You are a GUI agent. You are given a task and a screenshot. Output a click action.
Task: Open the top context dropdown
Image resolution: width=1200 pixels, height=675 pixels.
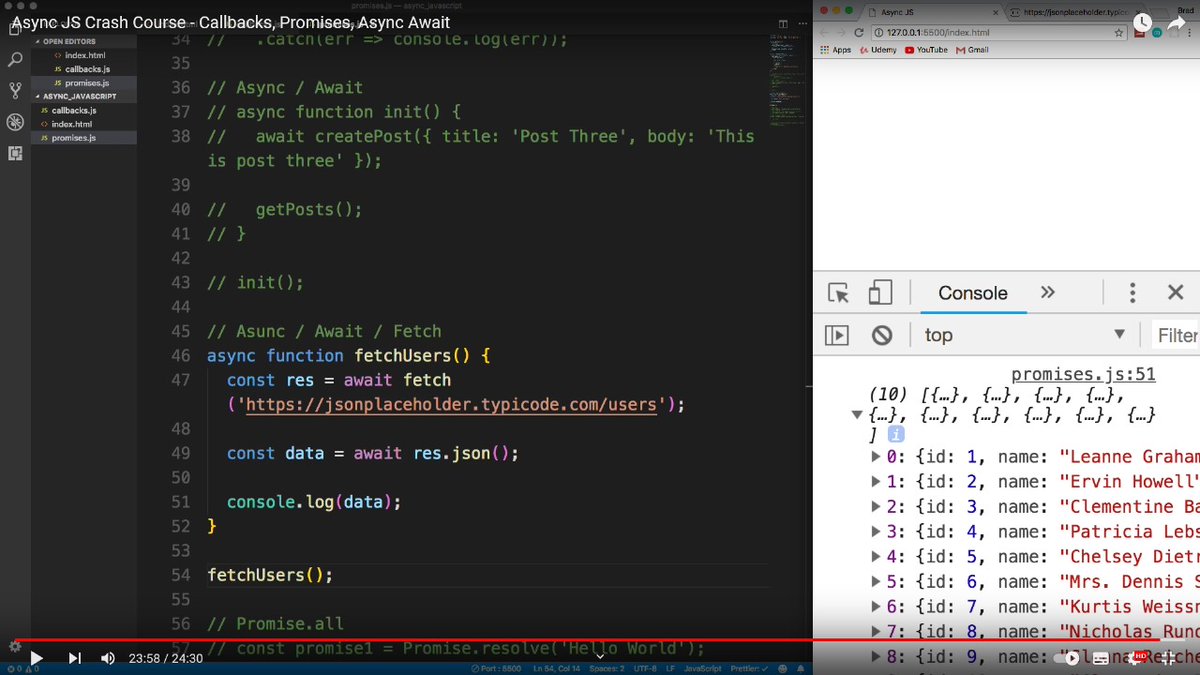[x=1024, y=335]
